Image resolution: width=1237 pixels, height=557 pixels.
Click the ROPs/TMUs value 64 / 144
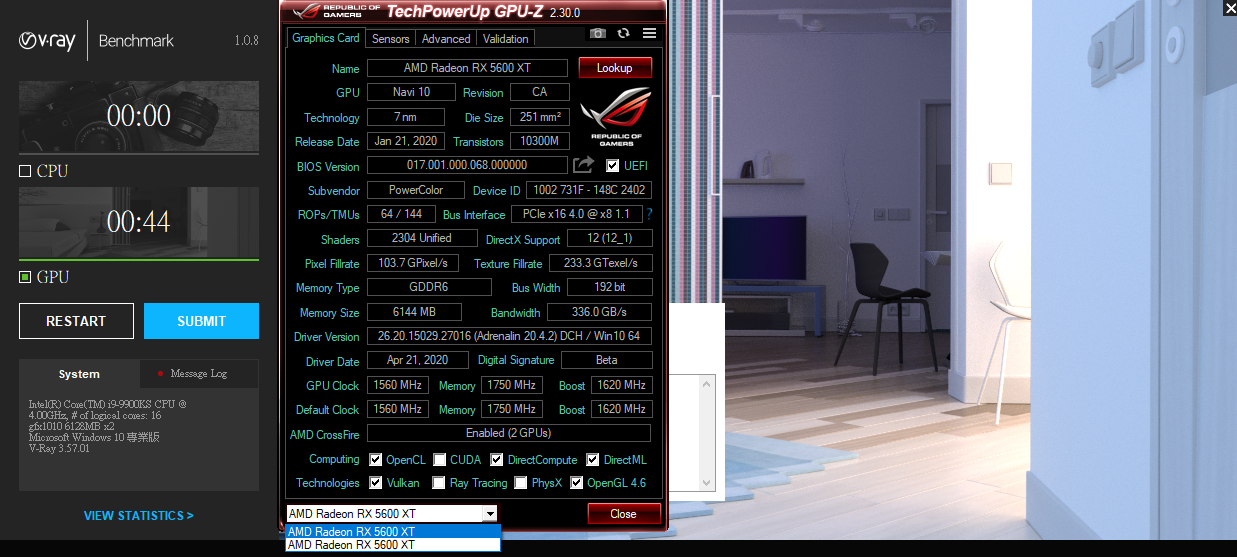pos(401,214)
